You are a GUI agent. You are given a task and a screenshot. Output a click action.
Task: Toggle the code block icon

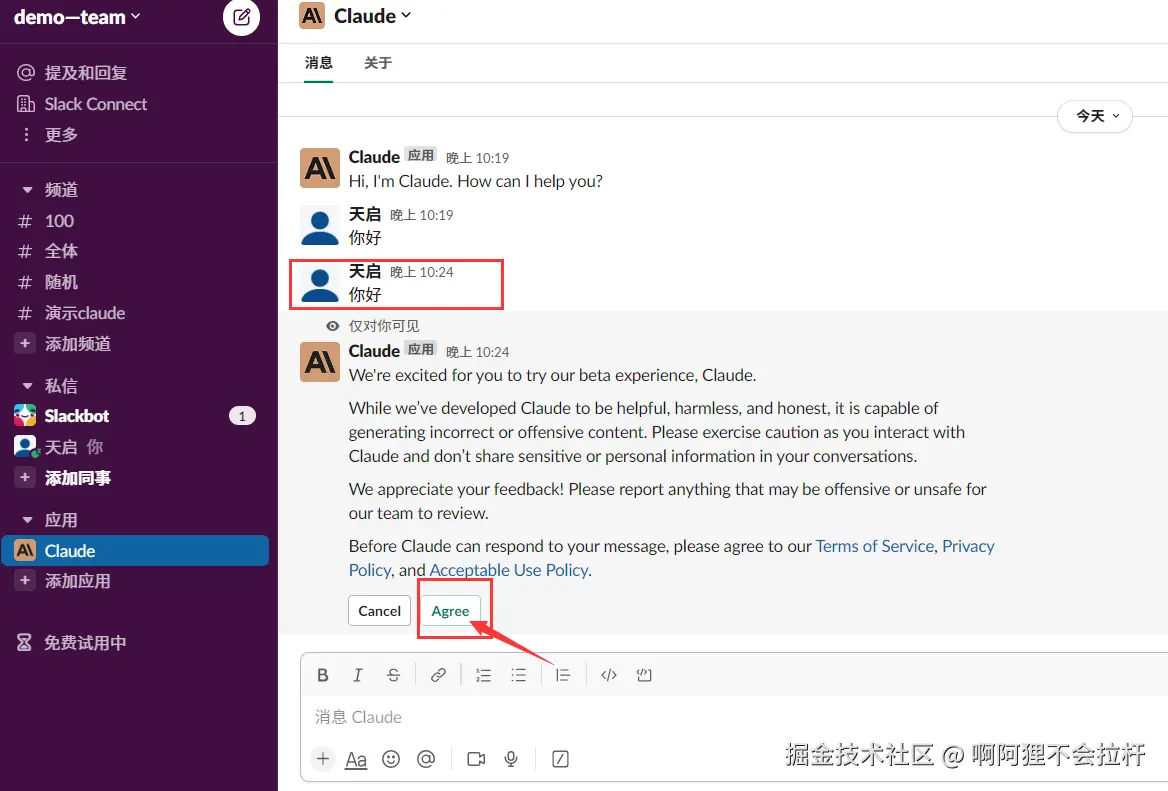[x=644, y=676]
